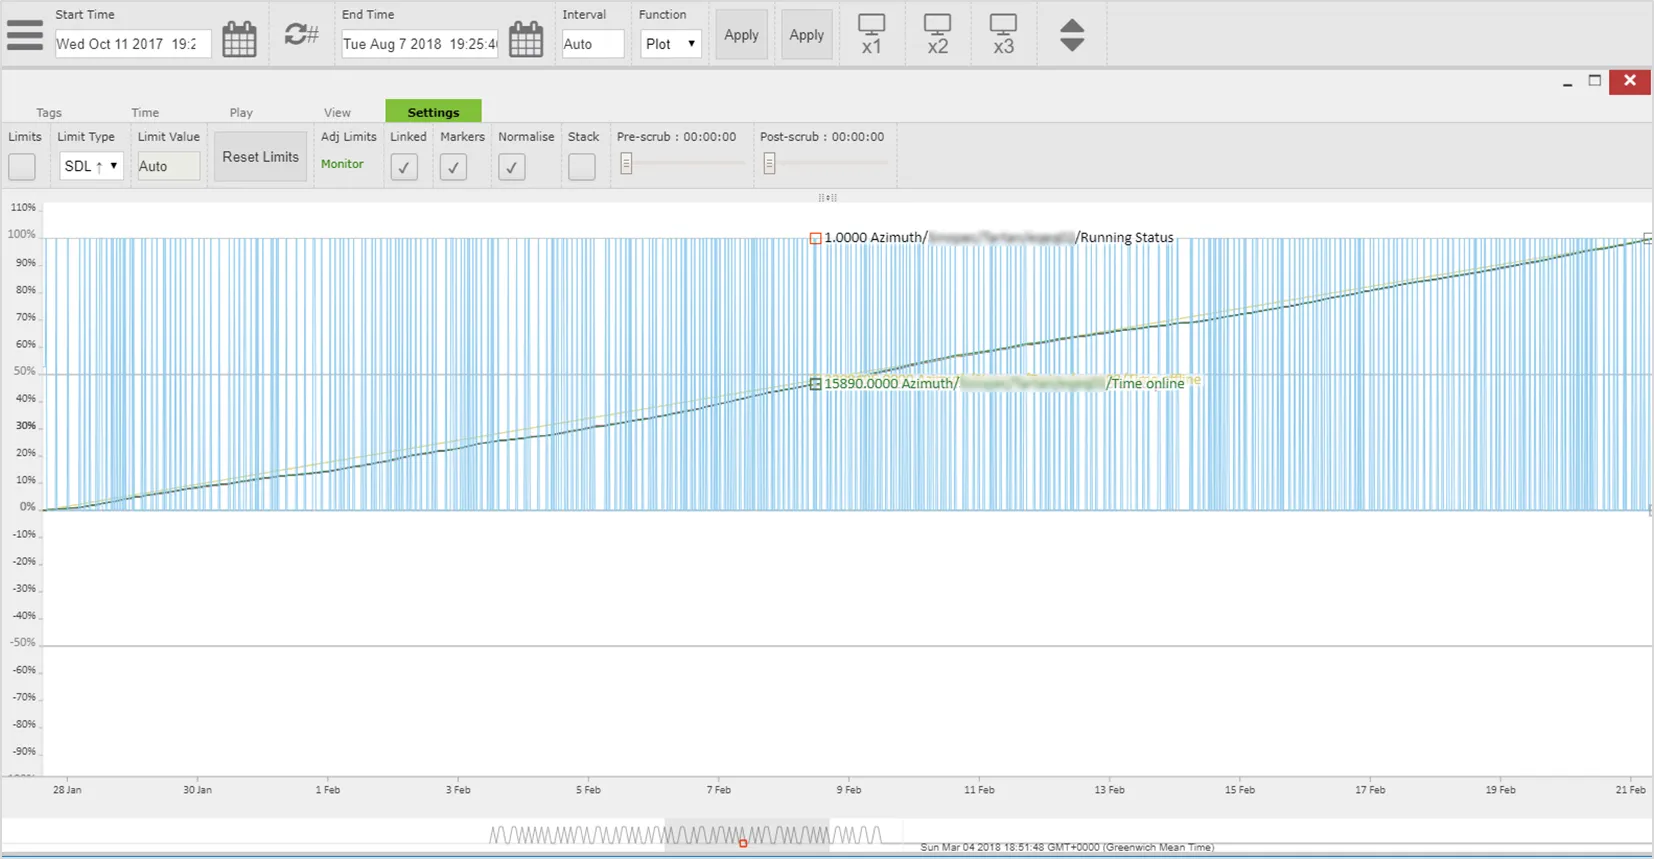The height and width of the screenshot is (859, 1654).
Task: Select the x2 monitor layout
Action: coord(937,34)
